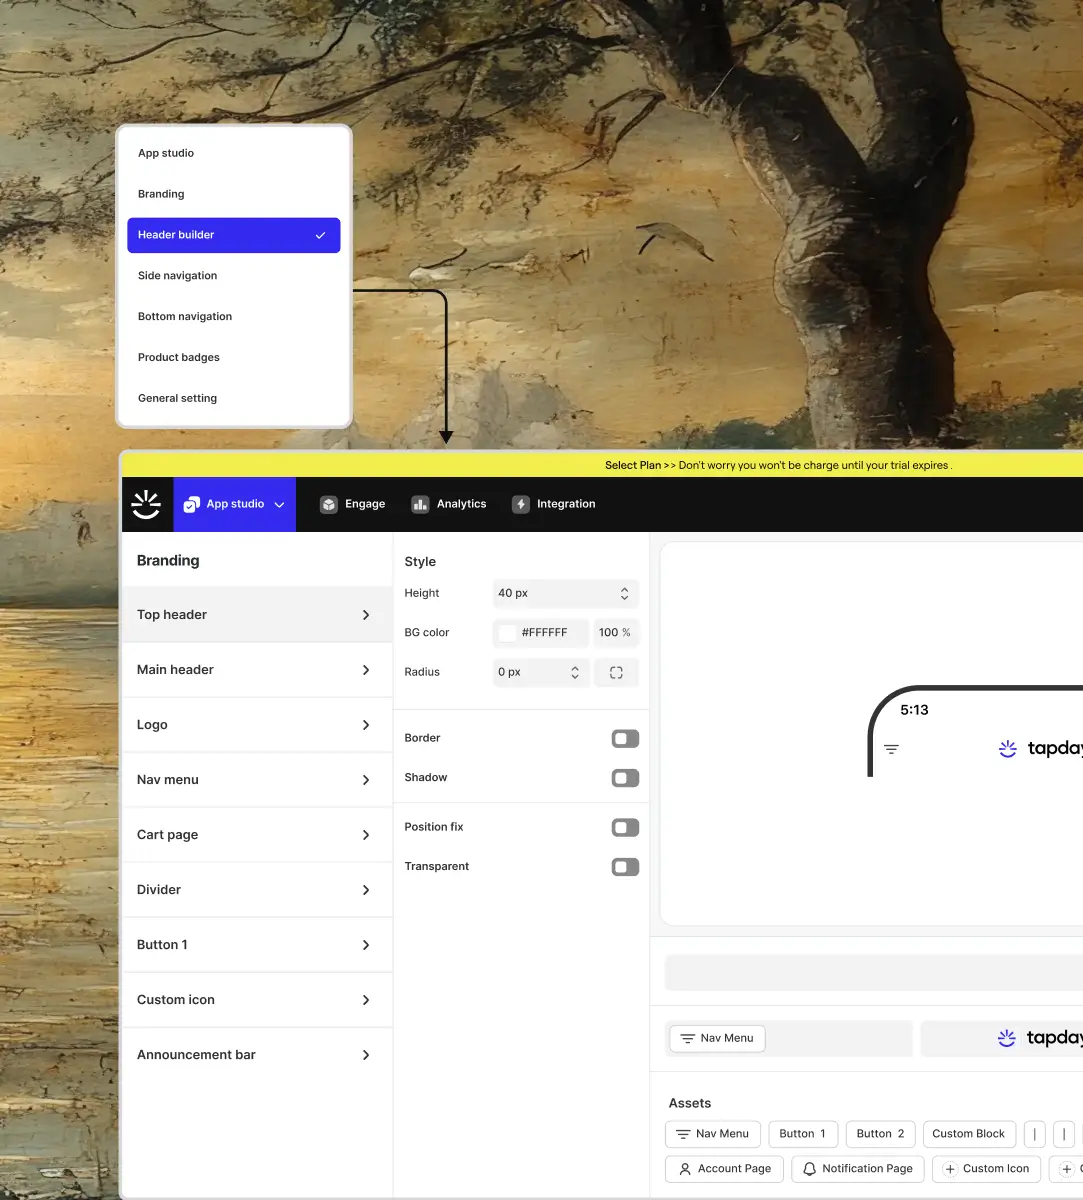This screenshot has height=1200, width=1083.
Task: Select Side navigation menu item
Action: [x=234, y=276]
